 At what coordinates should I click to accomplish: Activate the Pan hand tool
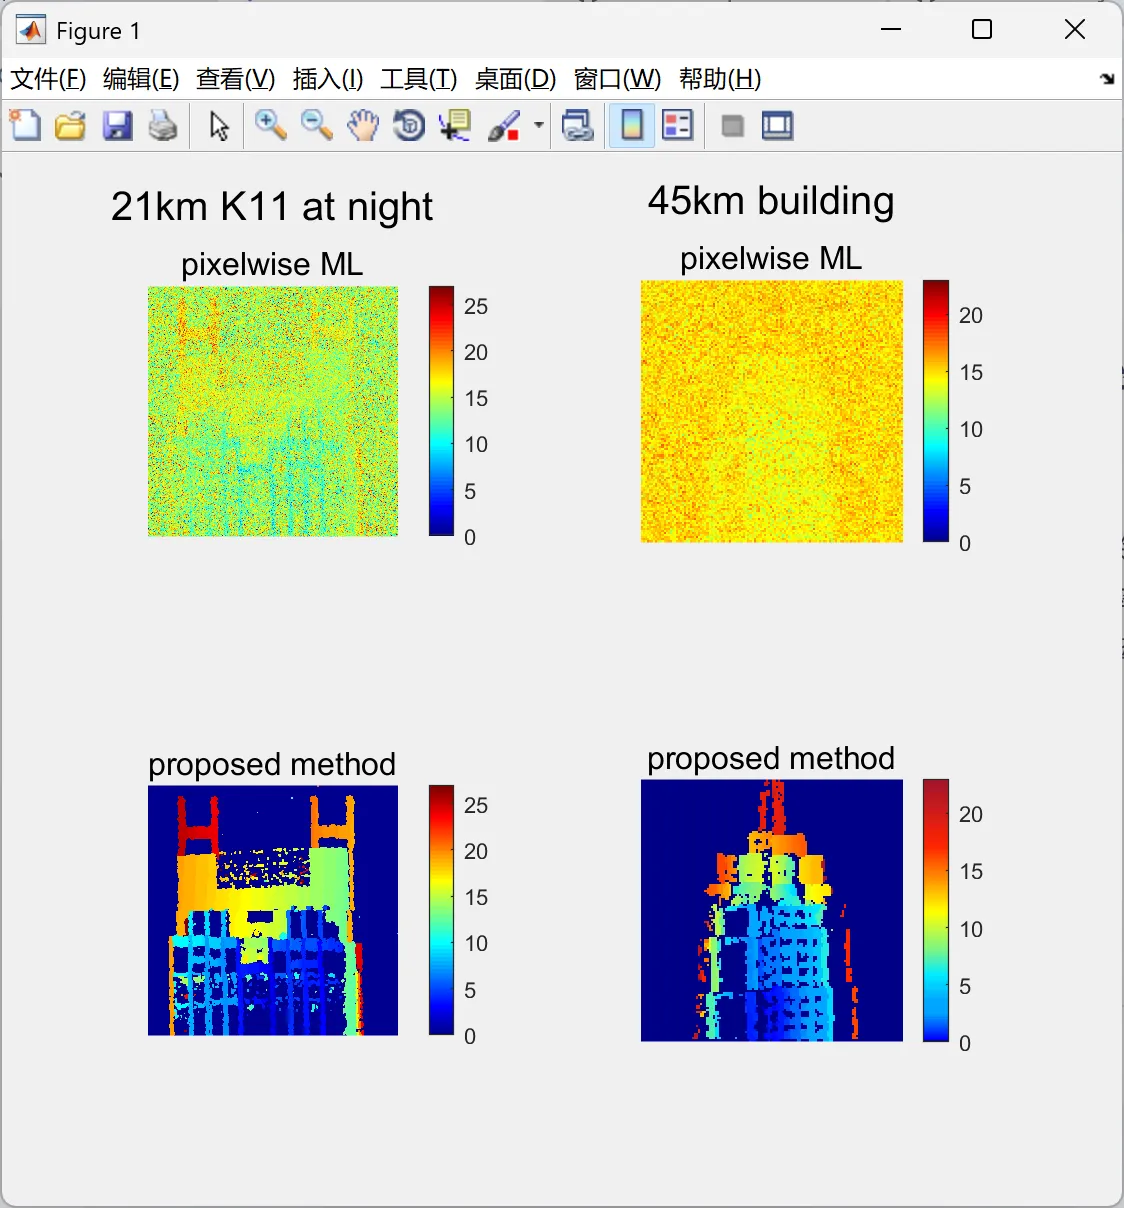click(x=363, y=126)
